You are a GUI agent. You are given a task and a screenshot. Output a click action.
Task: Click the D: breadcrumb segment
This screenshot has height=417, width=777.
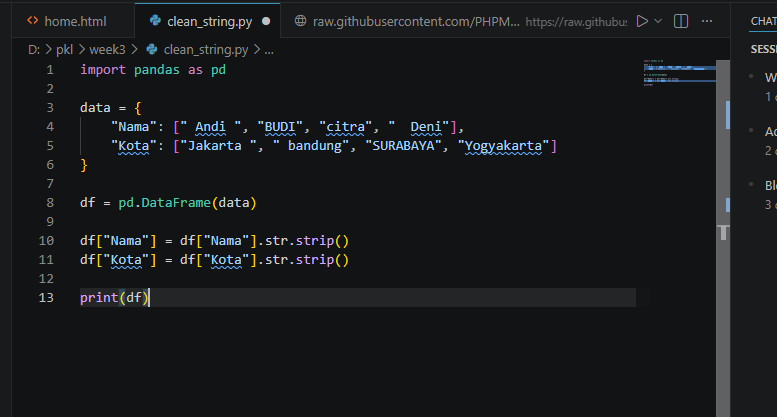point(34,50)
